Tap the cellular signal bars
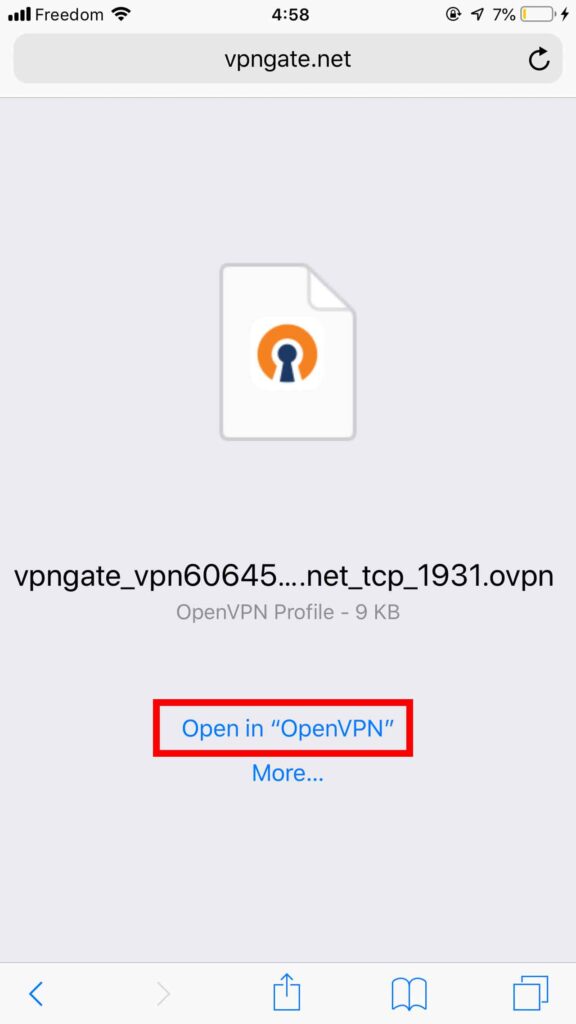The height and width of the screenshot is (1024, 576). pos(20,14)
